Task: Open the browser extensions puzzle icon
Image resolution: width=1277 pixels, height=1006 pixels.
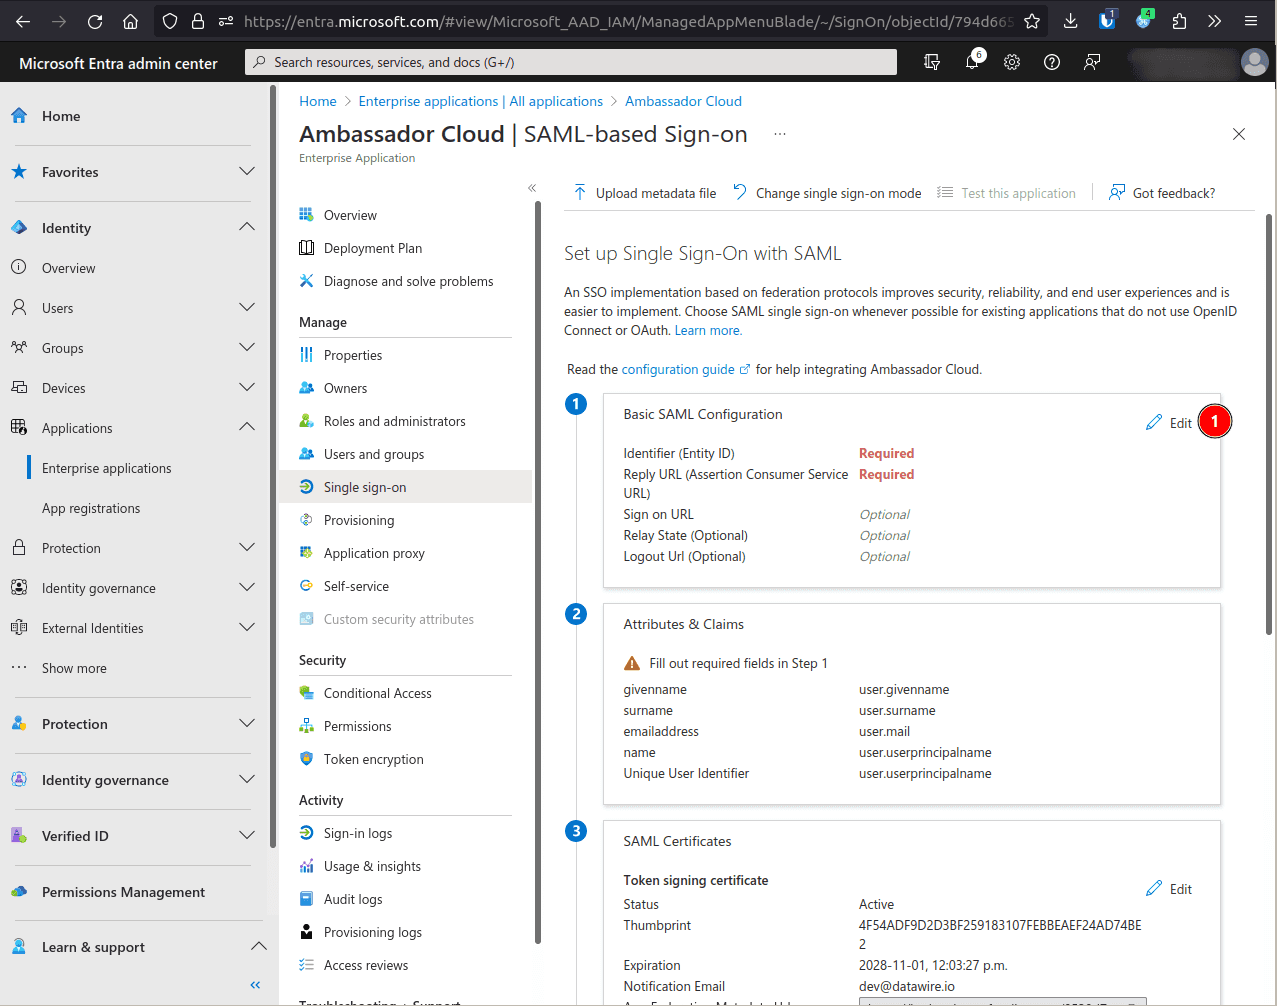Action: [1179, 21]
